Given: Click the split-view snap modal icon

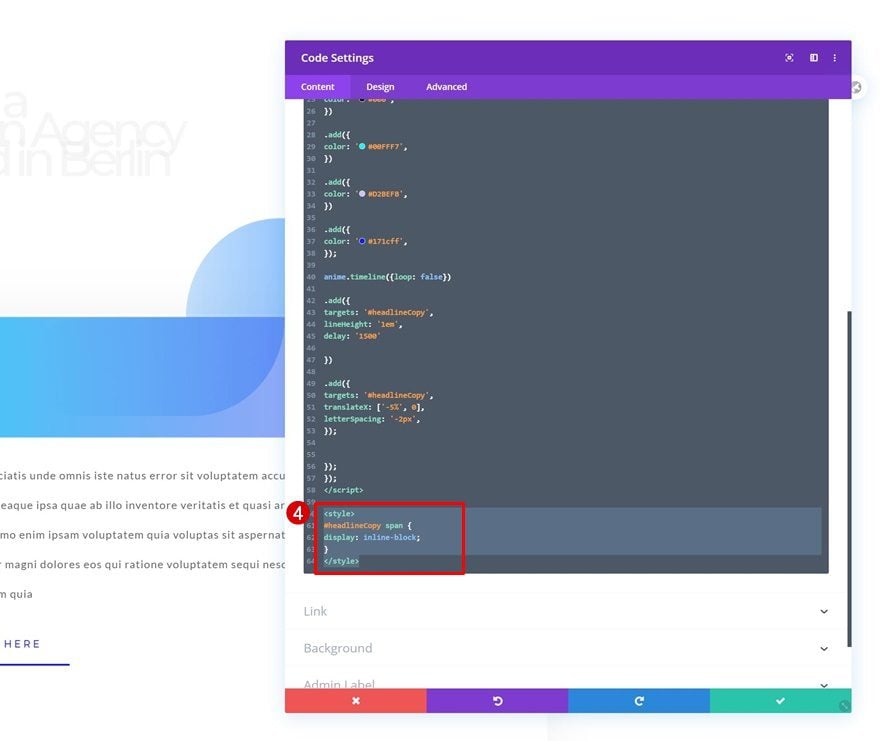Looking at the screenshot, I should (x=813, y=58).
